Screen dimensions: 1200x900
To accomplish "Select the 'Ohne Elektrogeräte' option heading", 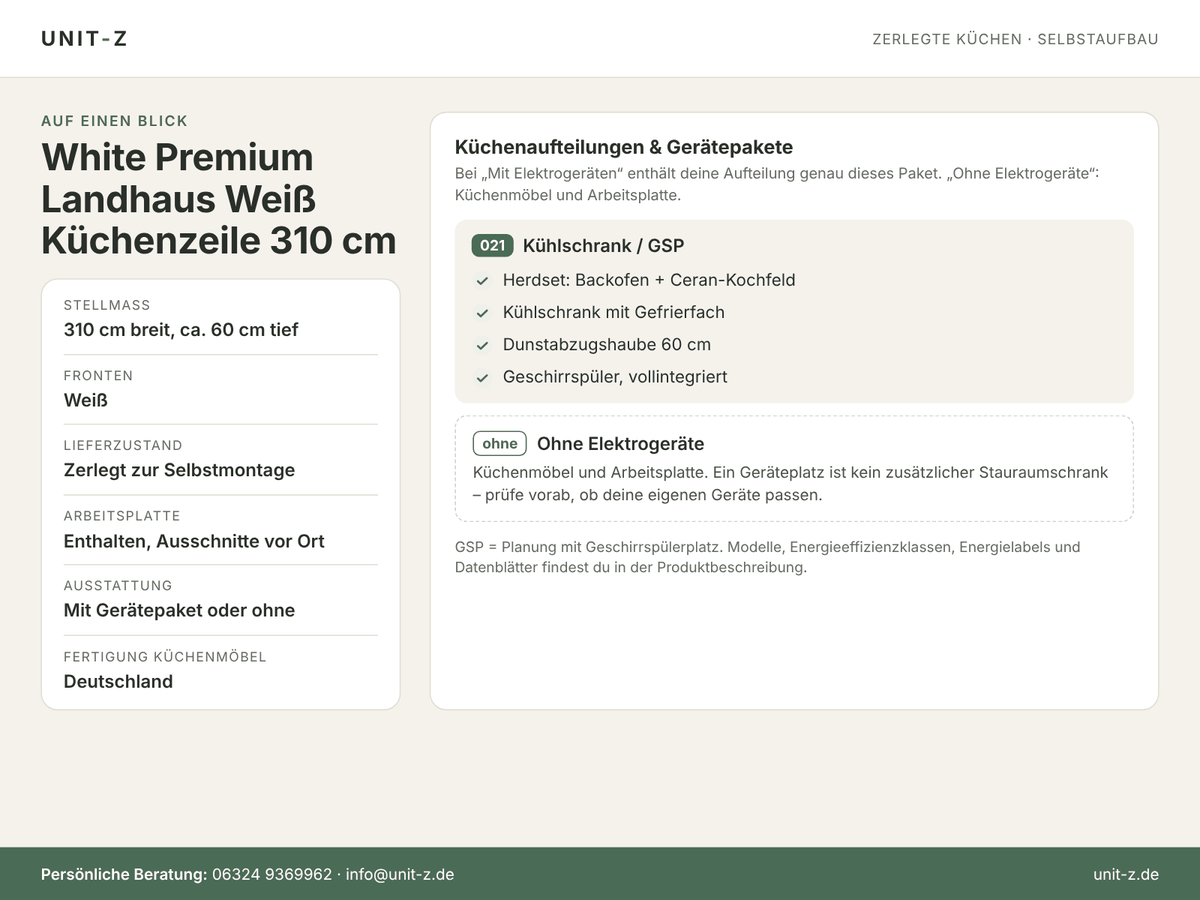I will click(x=620, y=444).
